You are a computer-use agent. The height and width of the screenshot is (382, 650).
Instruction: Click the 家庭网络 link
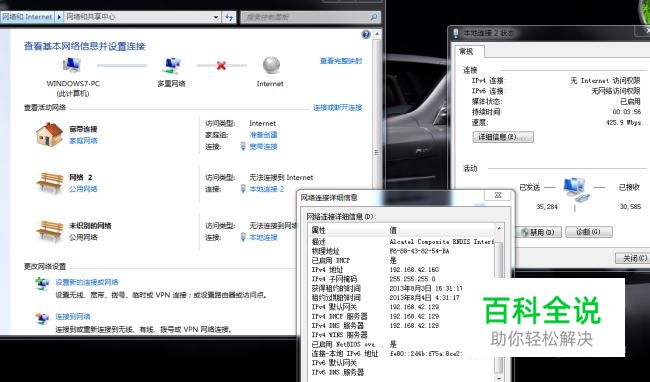83,141
